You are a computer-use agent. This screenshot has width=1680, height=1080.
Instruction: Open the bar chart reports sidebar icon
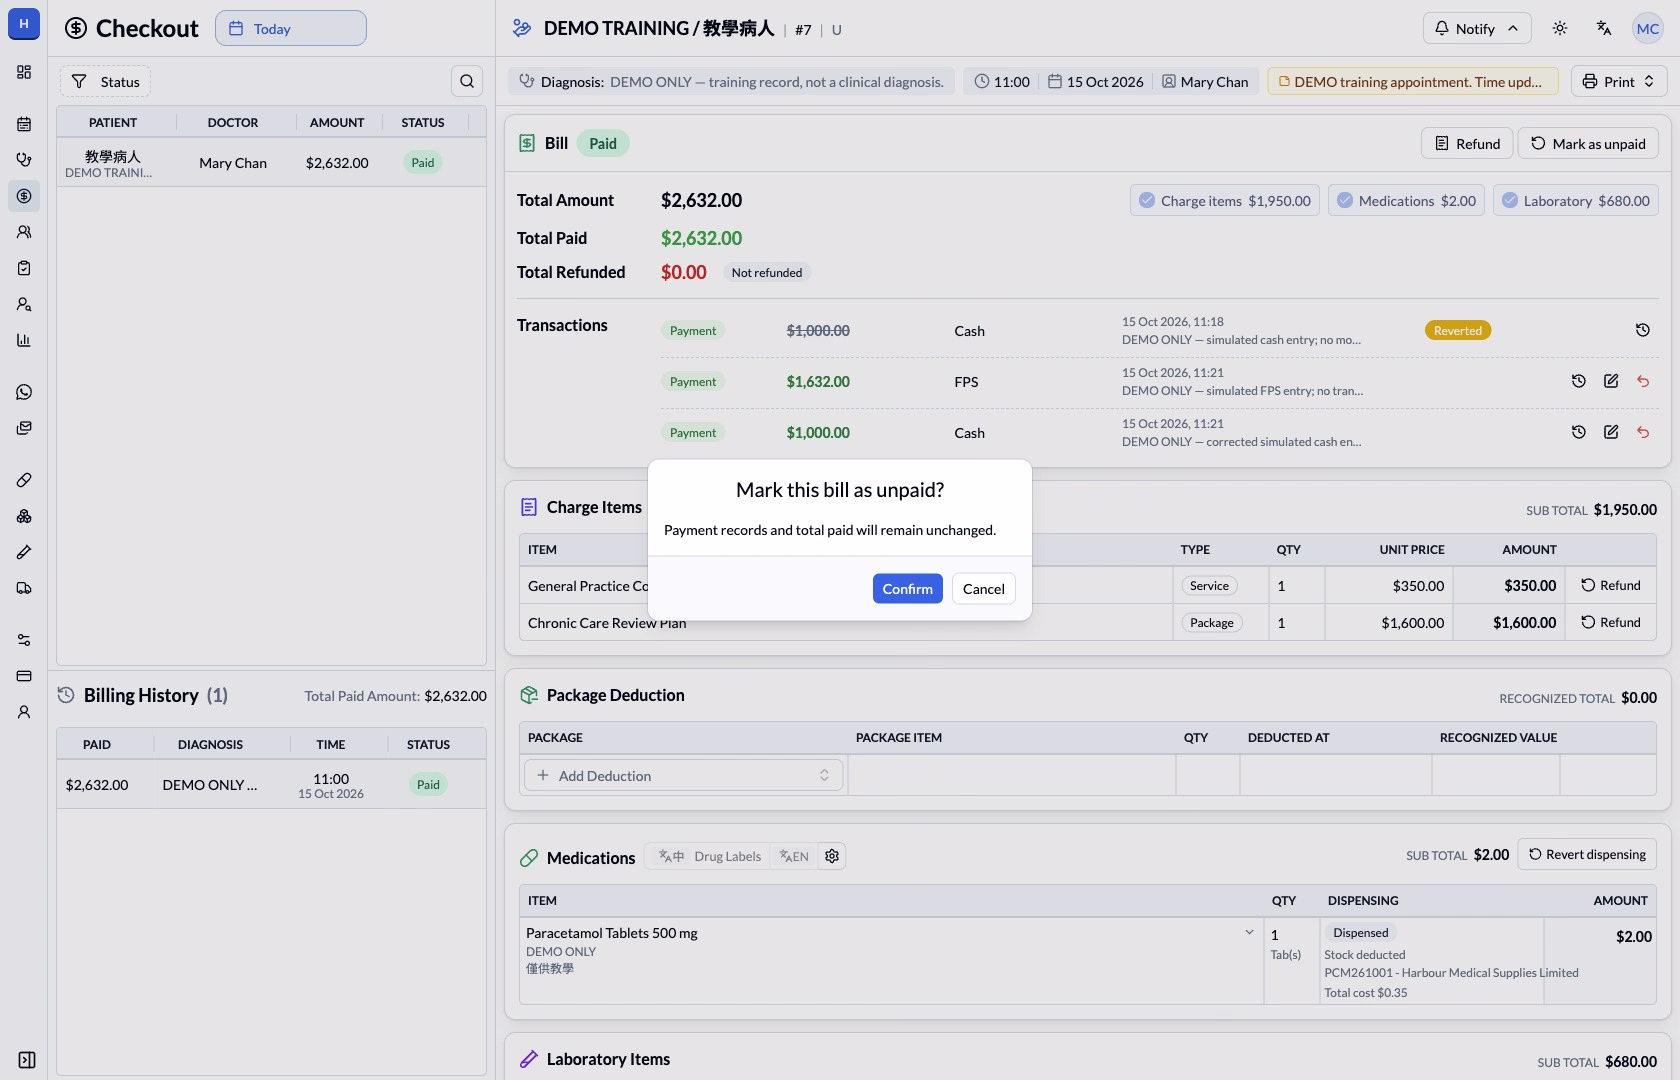click(x=24, y=340)
